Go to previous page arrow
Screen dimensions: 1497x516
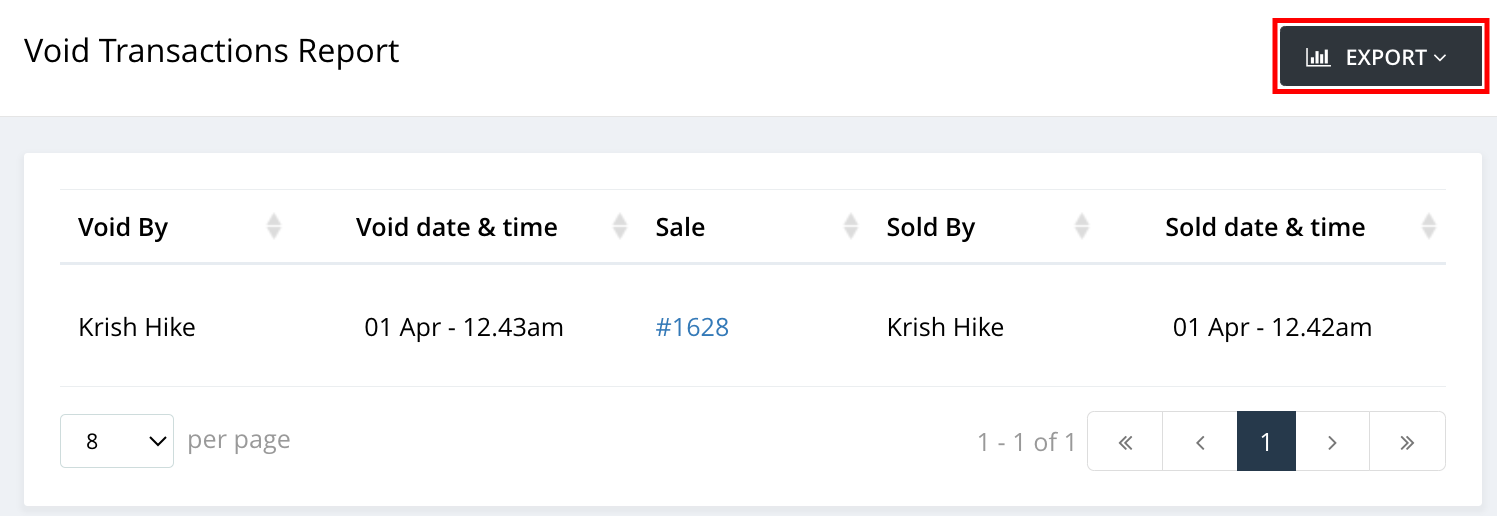[1200, 441]
